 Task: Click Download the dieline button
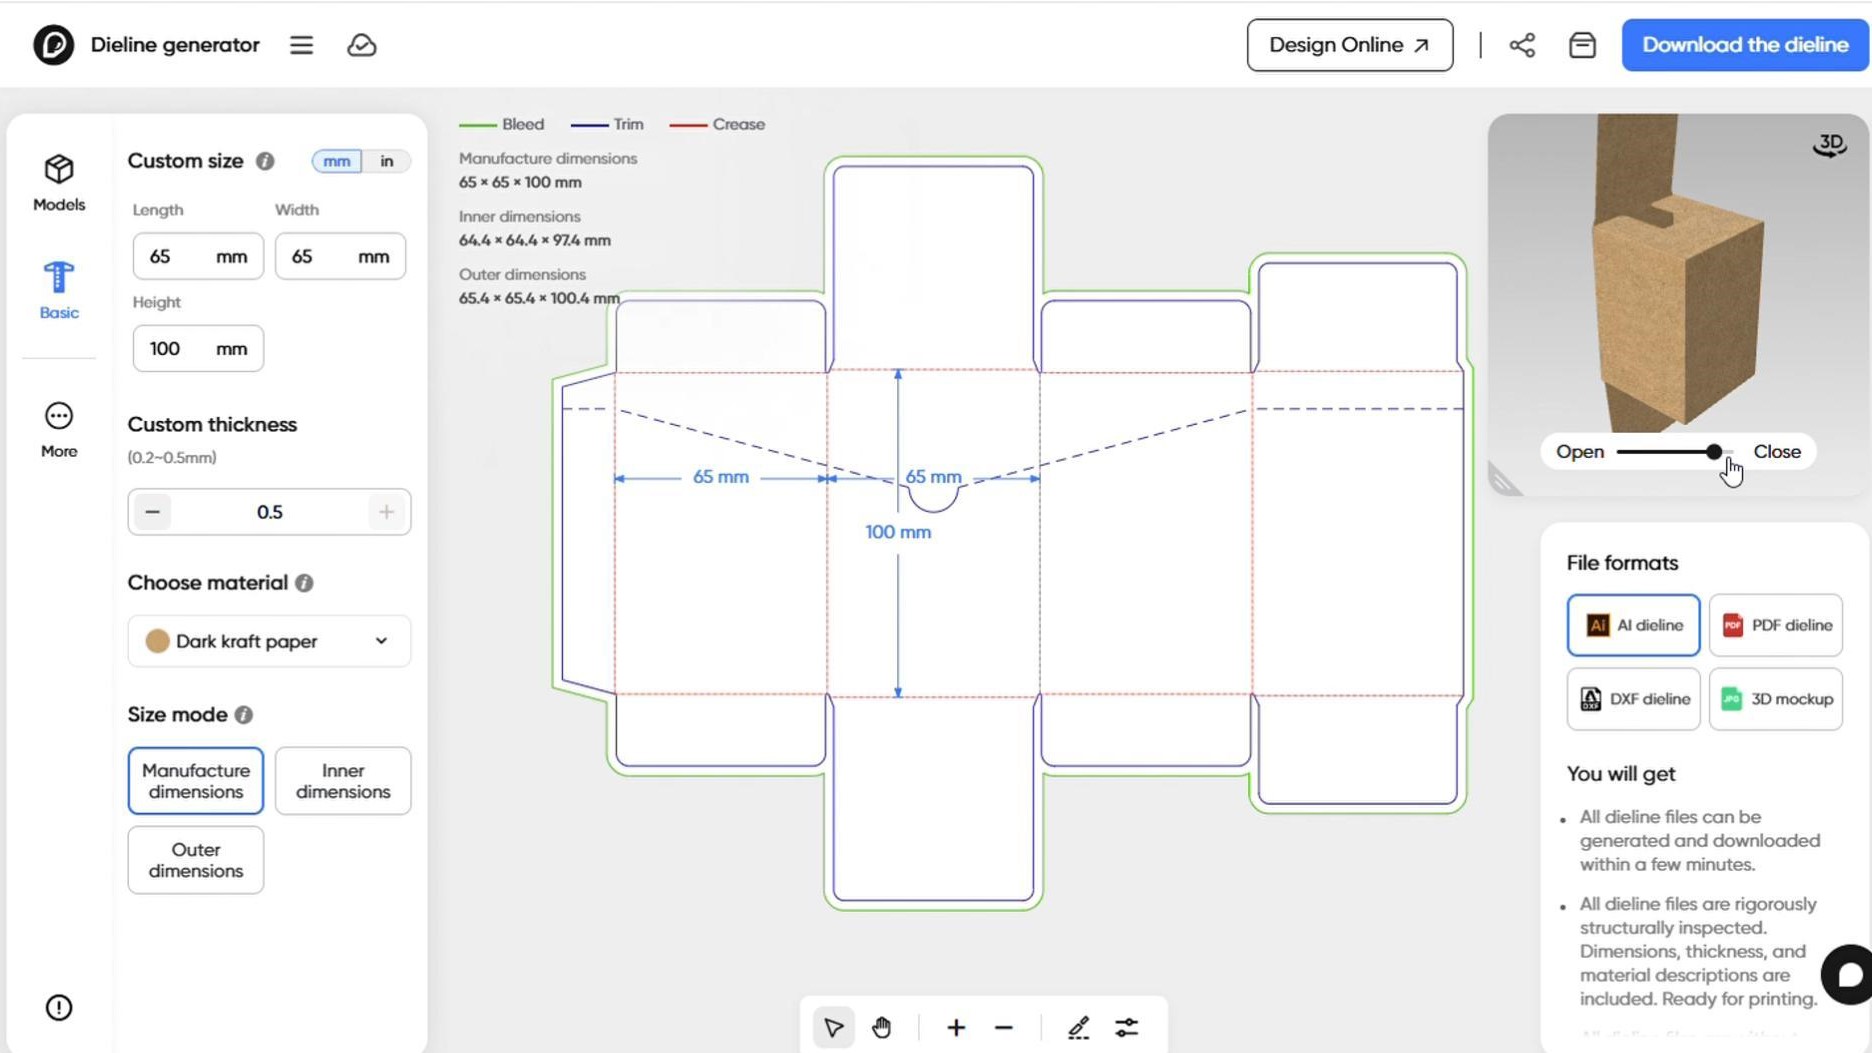click(1744, 45)
